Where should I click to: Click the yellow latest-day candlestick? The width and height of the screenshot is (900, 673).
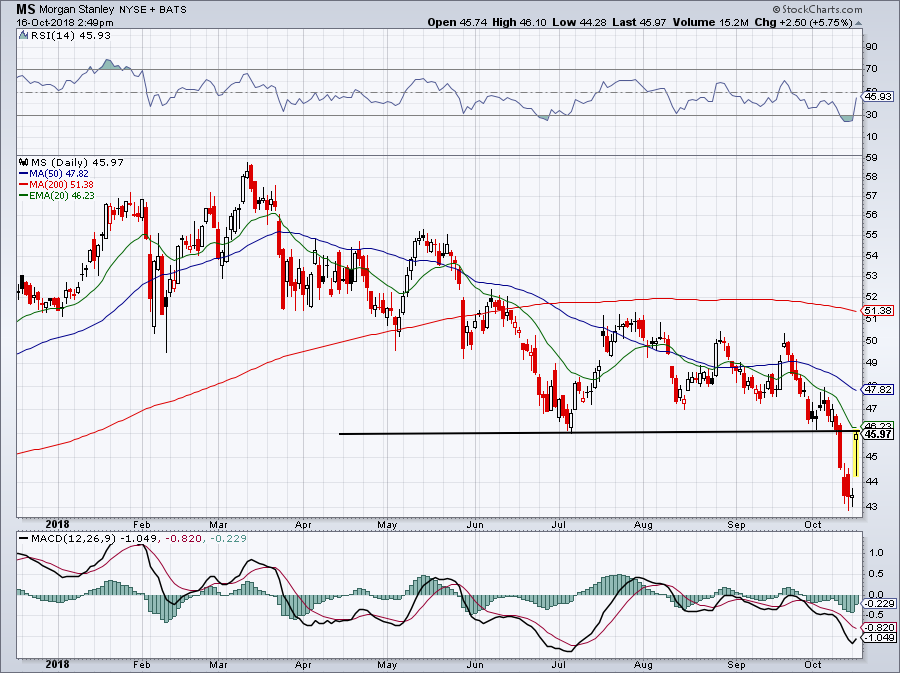click(856, 454)
